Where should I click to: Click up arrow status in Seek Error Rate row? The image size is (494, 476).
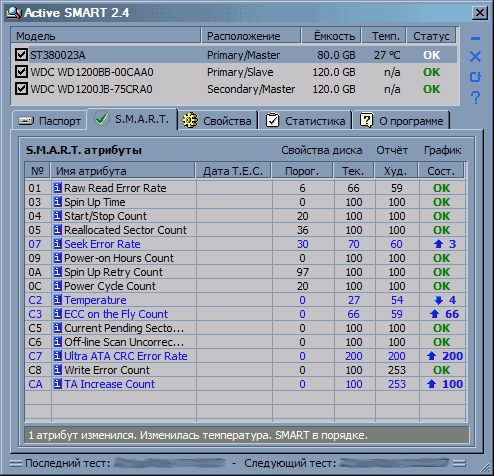coord(438,244)
